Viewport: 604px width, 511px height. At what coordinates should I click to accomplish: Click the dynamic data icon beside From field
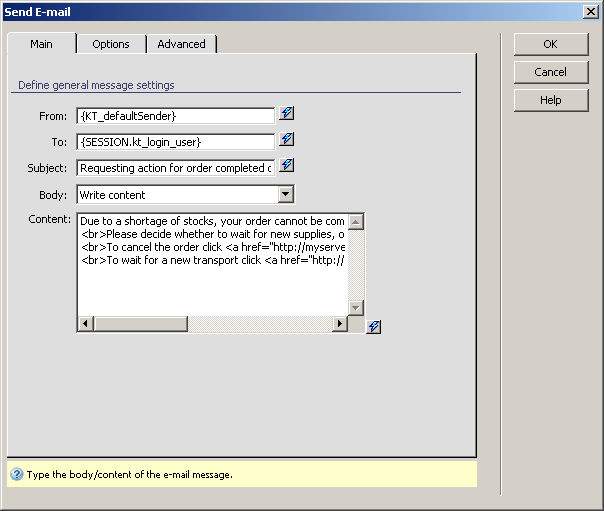pos(287,114)
